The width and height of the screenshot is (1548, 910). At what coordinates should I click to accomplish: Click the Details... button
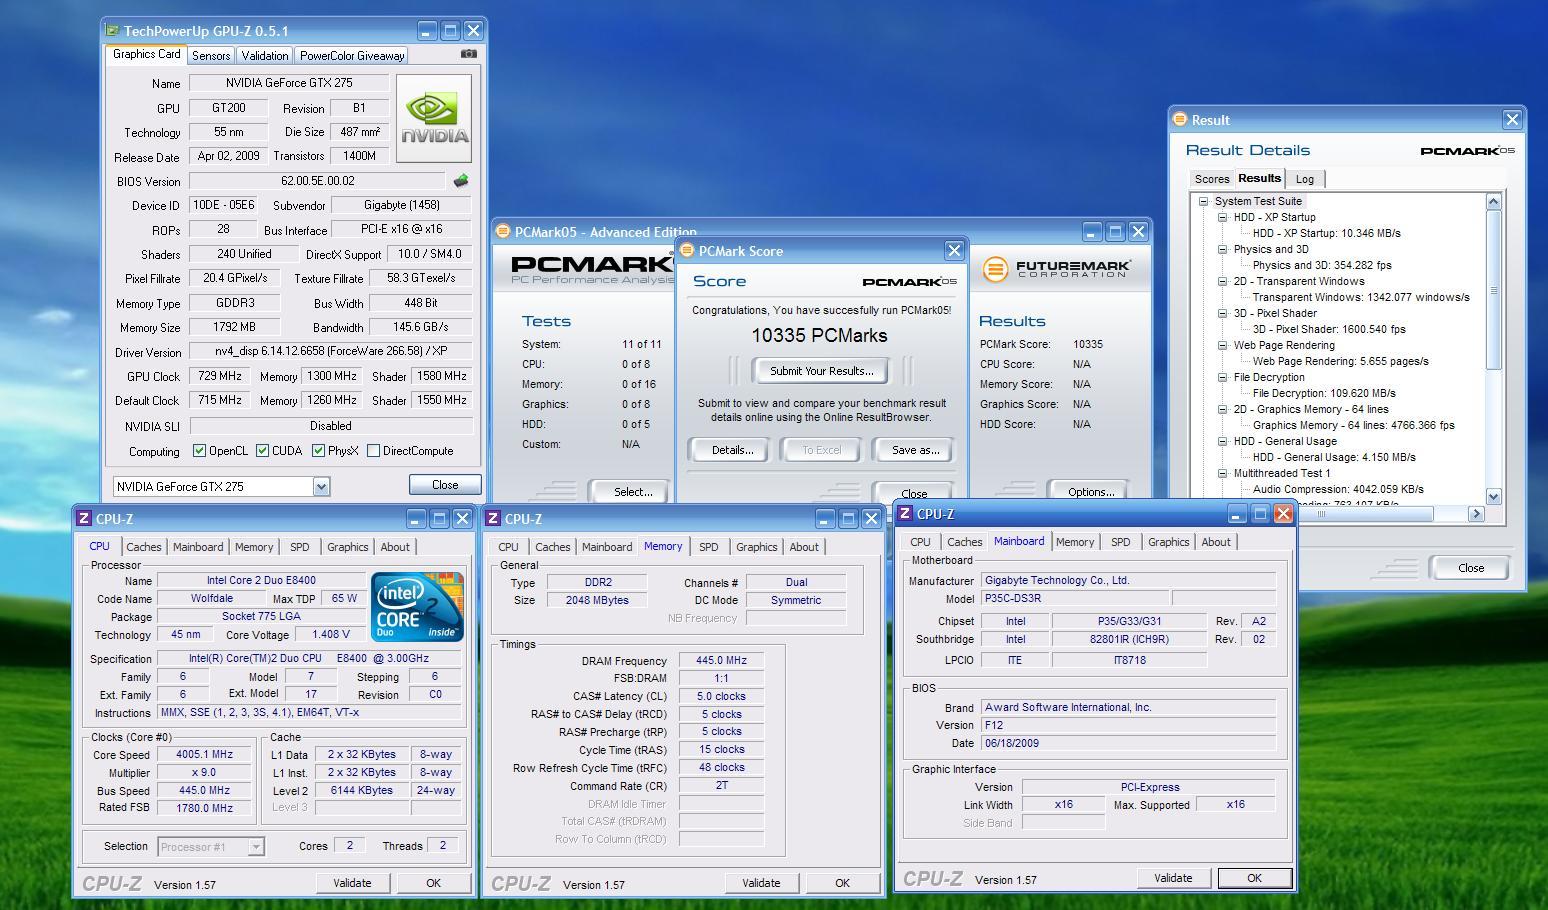pos(732,450)
